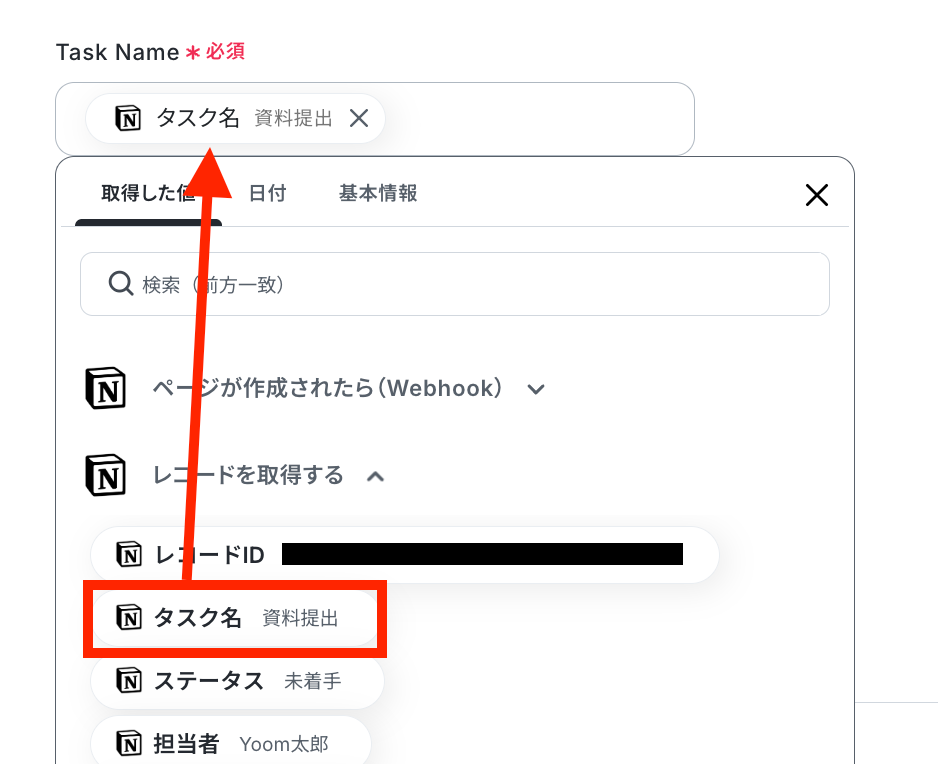Screen dimensions: 938x764
Task: Remove the タスク名 chip from Task Name field
Action: pos(359,118)
